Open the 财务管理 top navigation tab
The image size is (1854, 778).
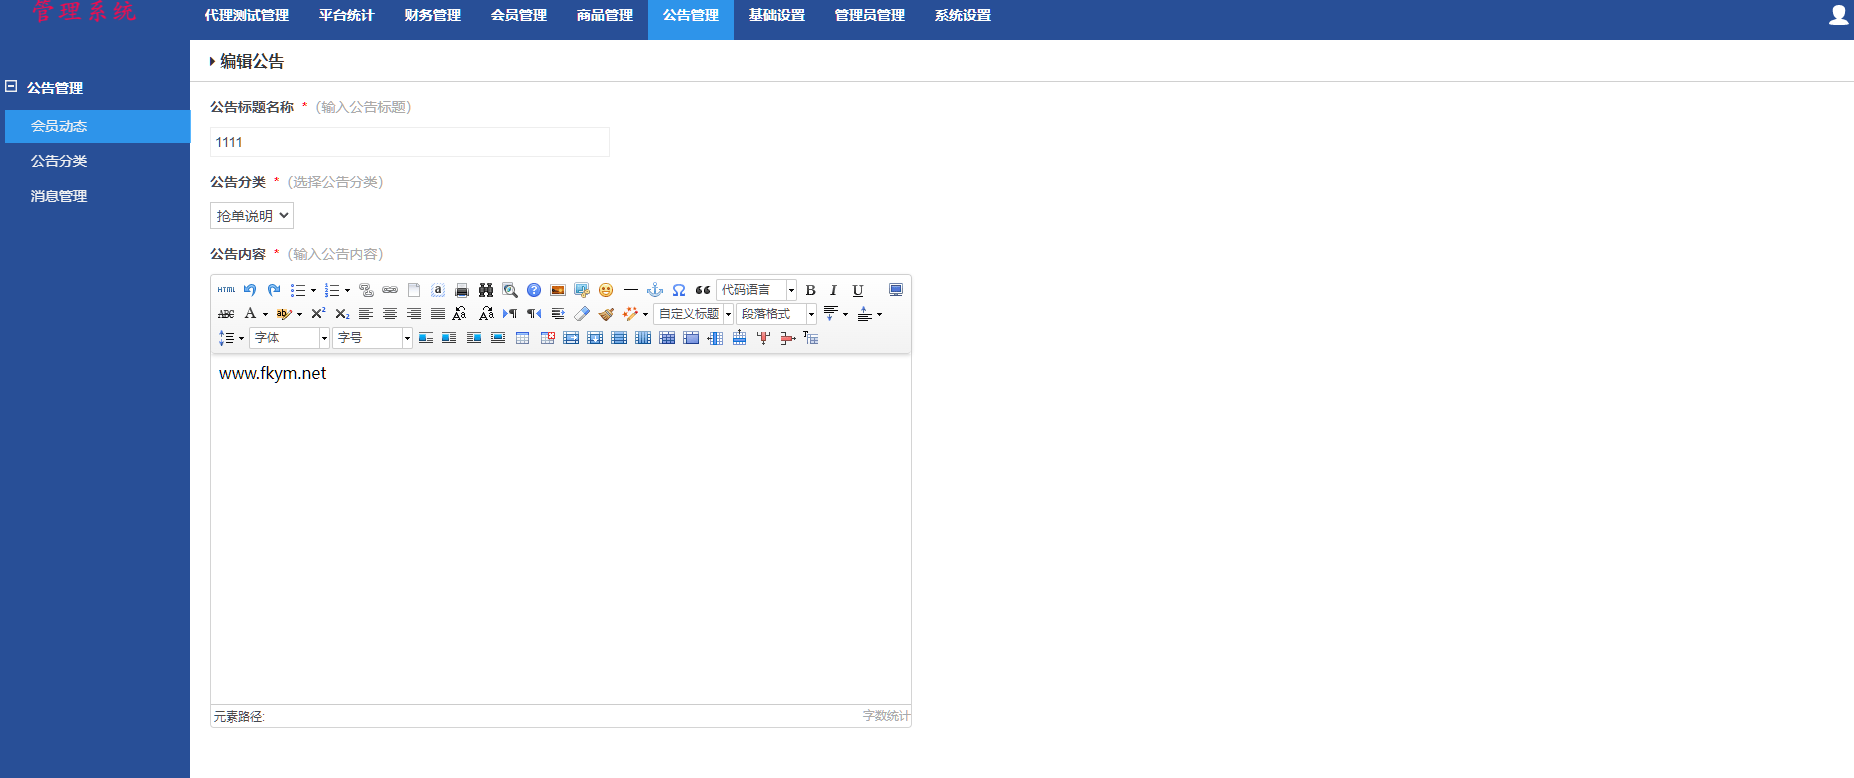(x=432, y=16)
